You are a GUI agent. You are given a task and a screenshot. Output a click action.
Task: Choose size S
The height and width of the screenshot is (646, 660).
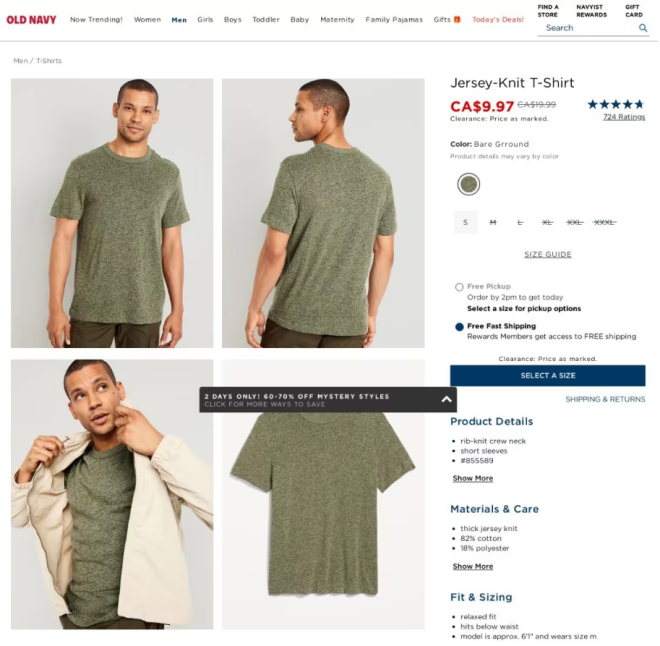tap(466, 222)
